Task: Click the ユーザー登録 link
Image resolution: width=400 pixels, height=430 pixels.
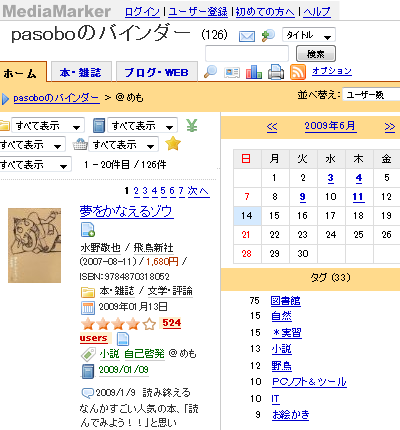Action: pos(198,12)
